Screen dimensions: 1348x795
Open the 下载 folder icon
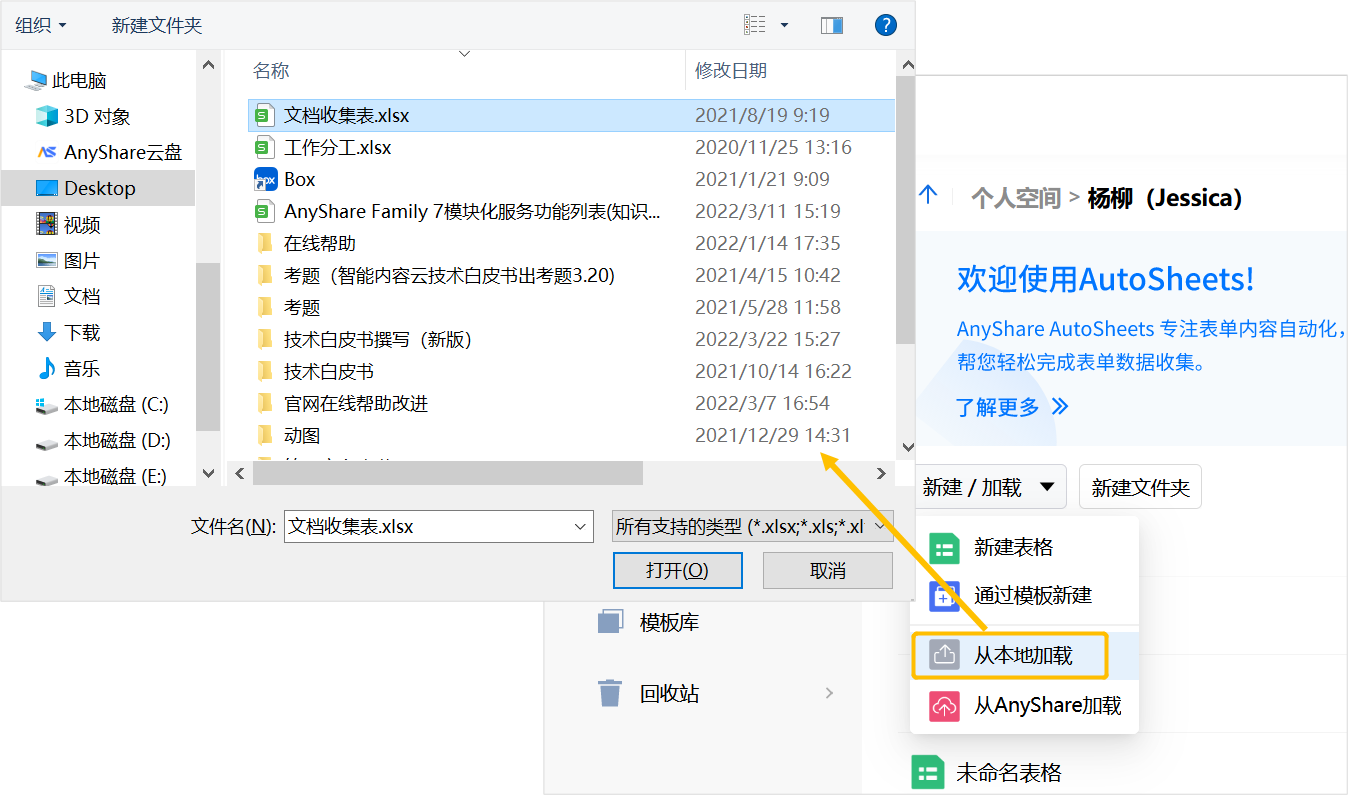[47, 332]
